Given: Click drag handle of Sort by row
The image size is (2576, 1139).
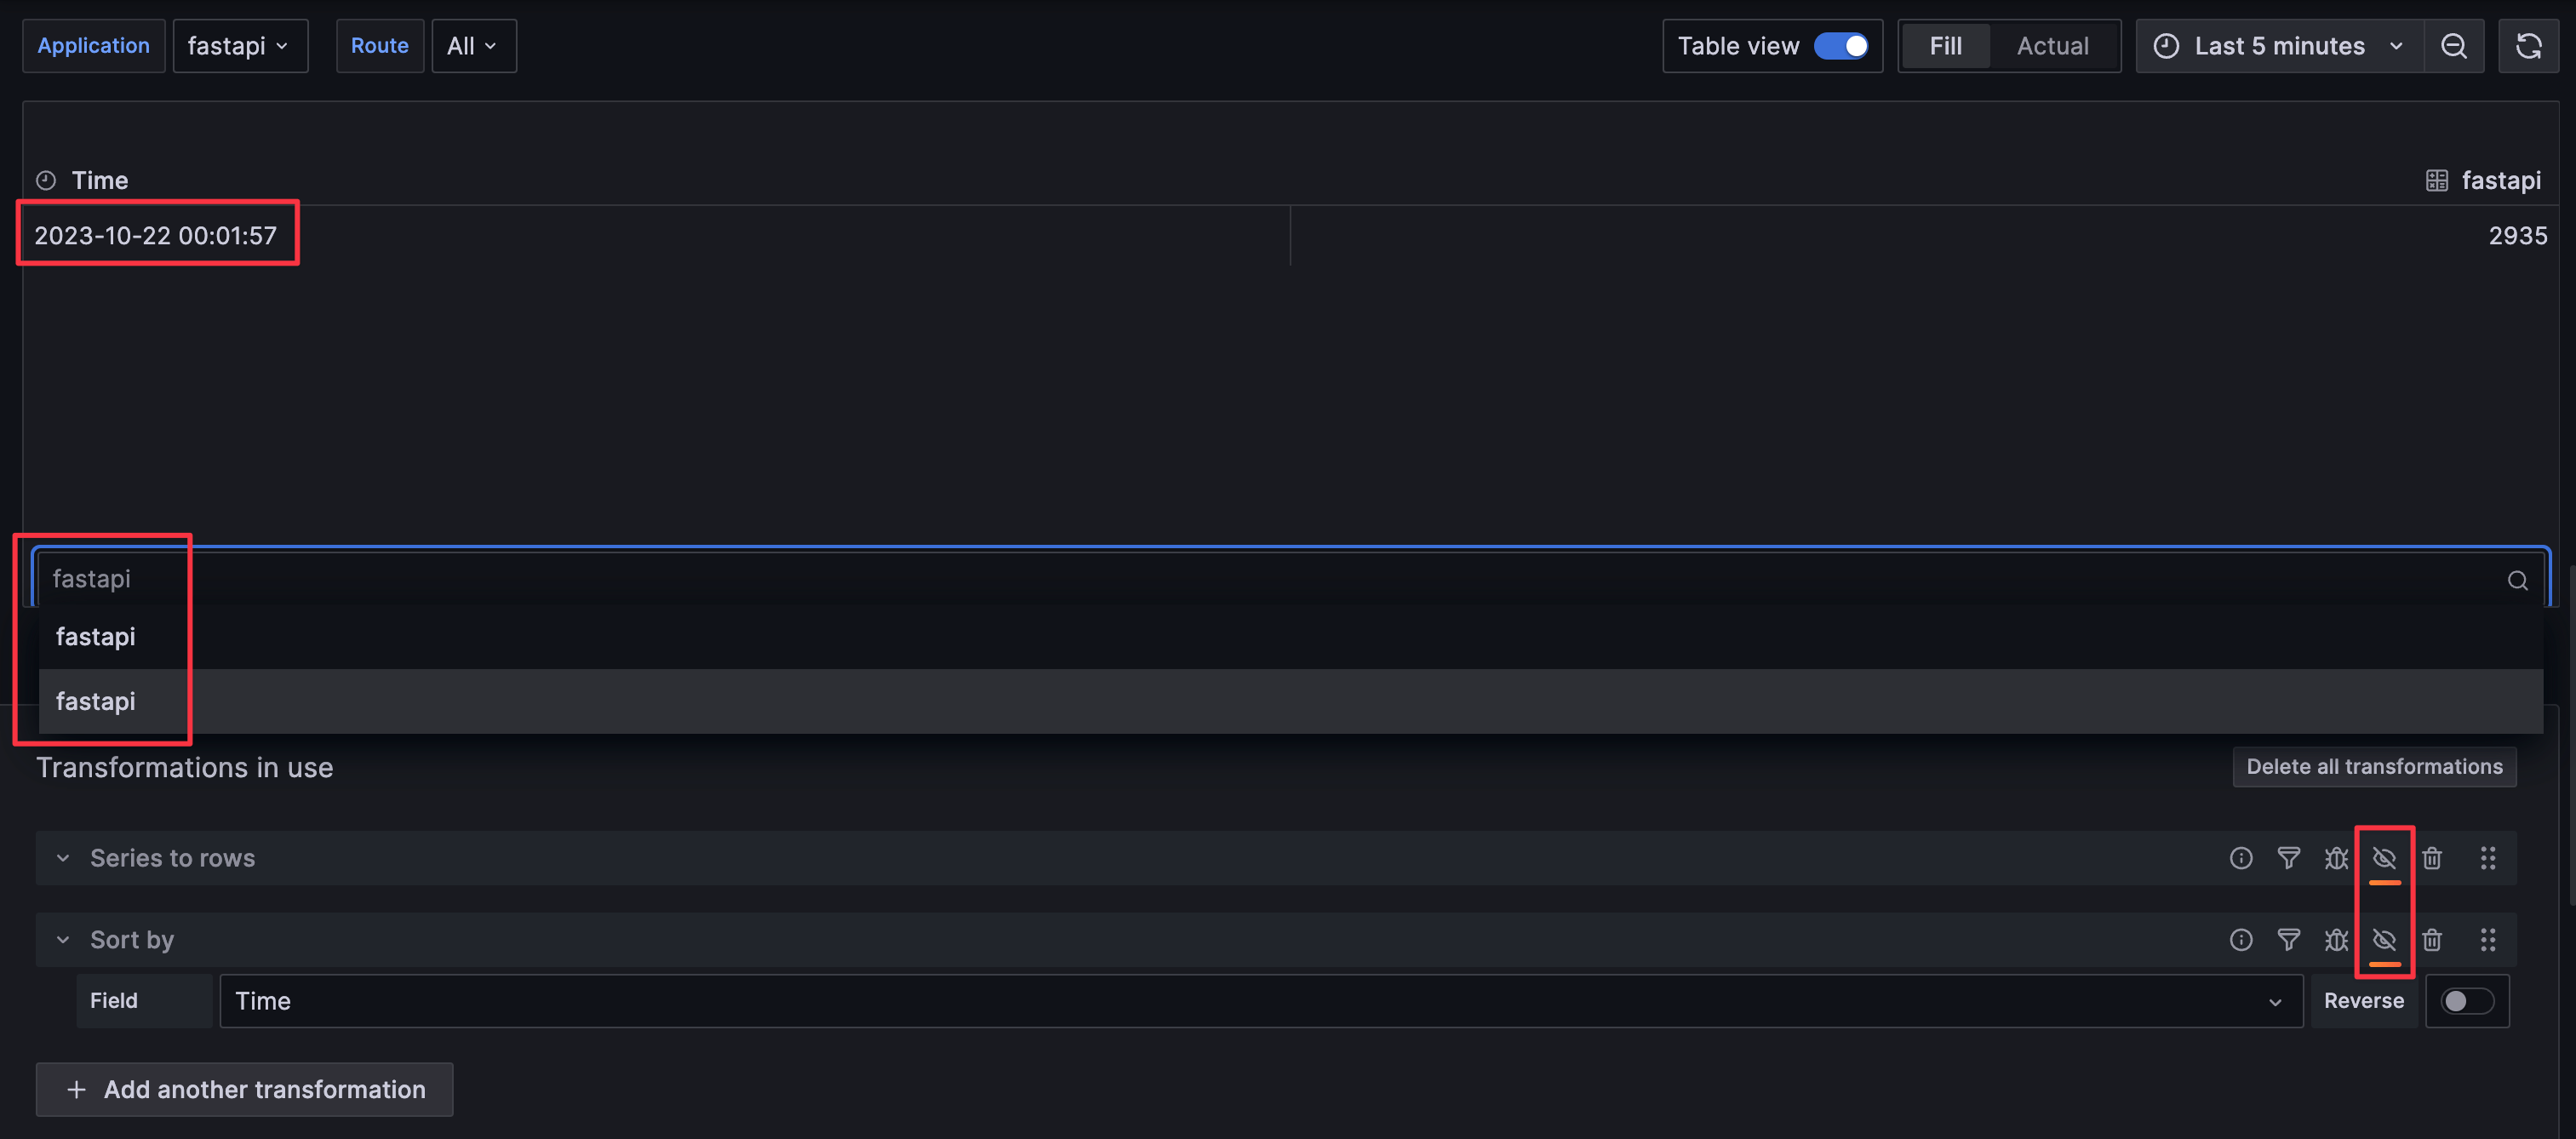Looking at the screenshot, I should click(x=2488, y=940).
